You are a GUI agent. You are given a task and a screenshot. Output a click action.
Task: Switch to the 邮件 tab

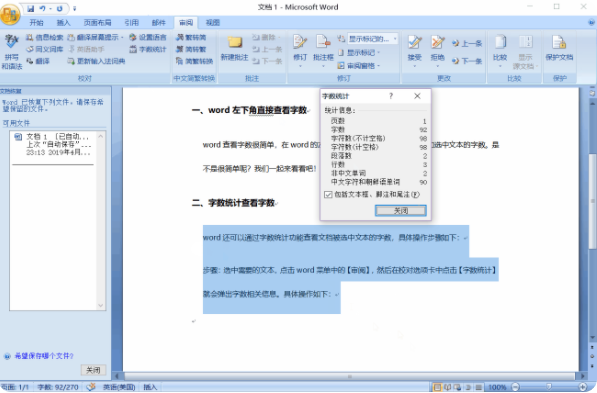(159, 22)
